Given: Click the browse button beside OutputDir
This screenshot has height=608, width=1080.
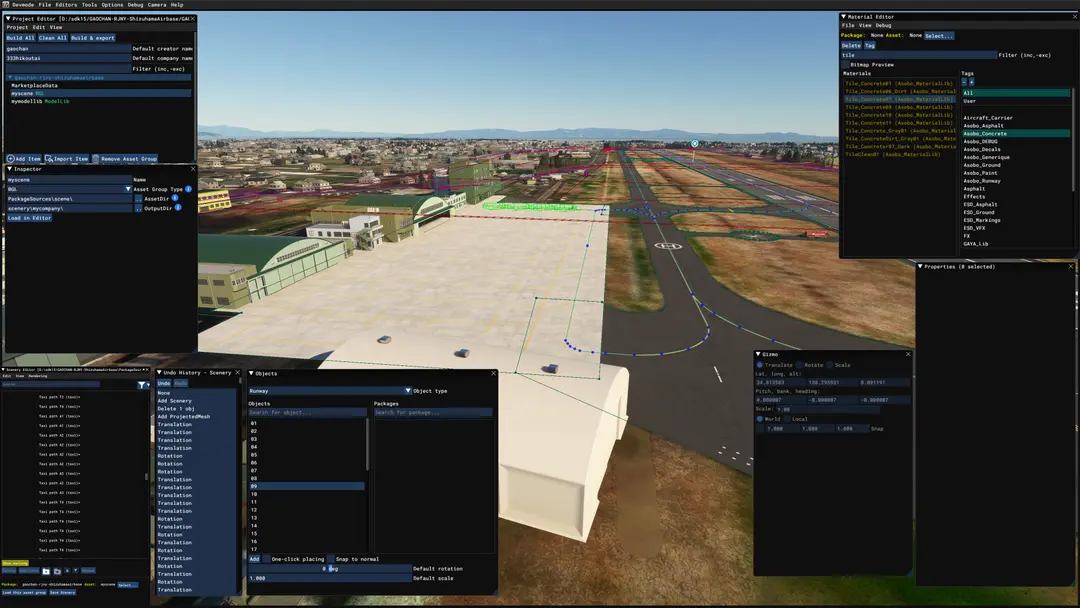Looking at the screenshot, I should pos(138,208).
